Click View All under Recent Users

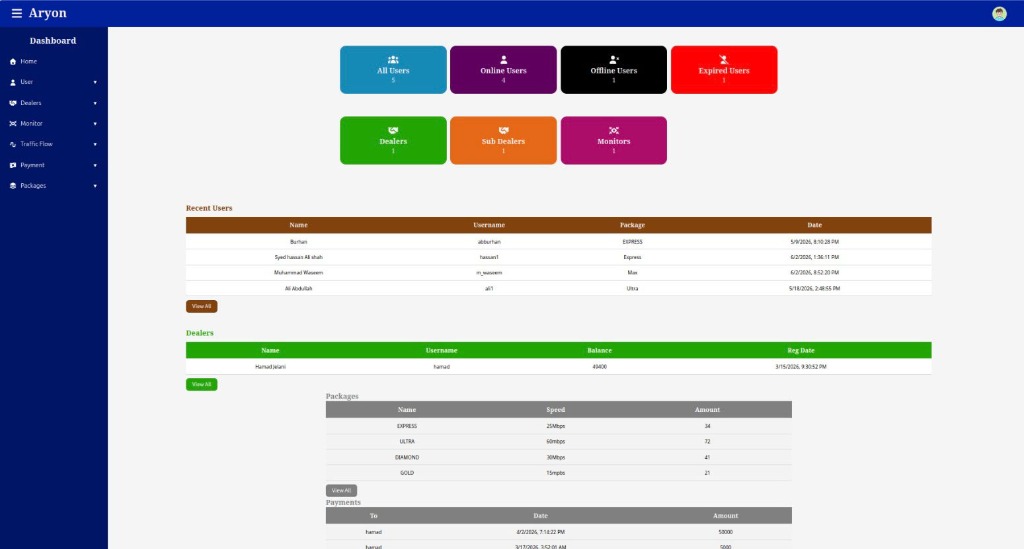[202, 306]
